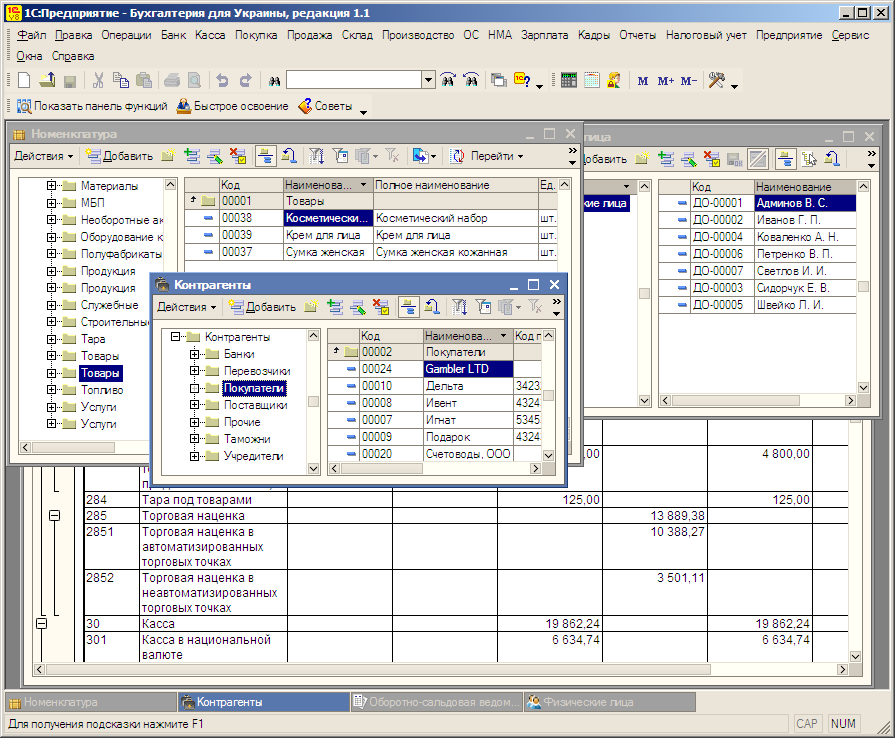The width and height of the screenshot is (895, 738).
Task: Open the Зарплата menu
Action: click(543, 35)
